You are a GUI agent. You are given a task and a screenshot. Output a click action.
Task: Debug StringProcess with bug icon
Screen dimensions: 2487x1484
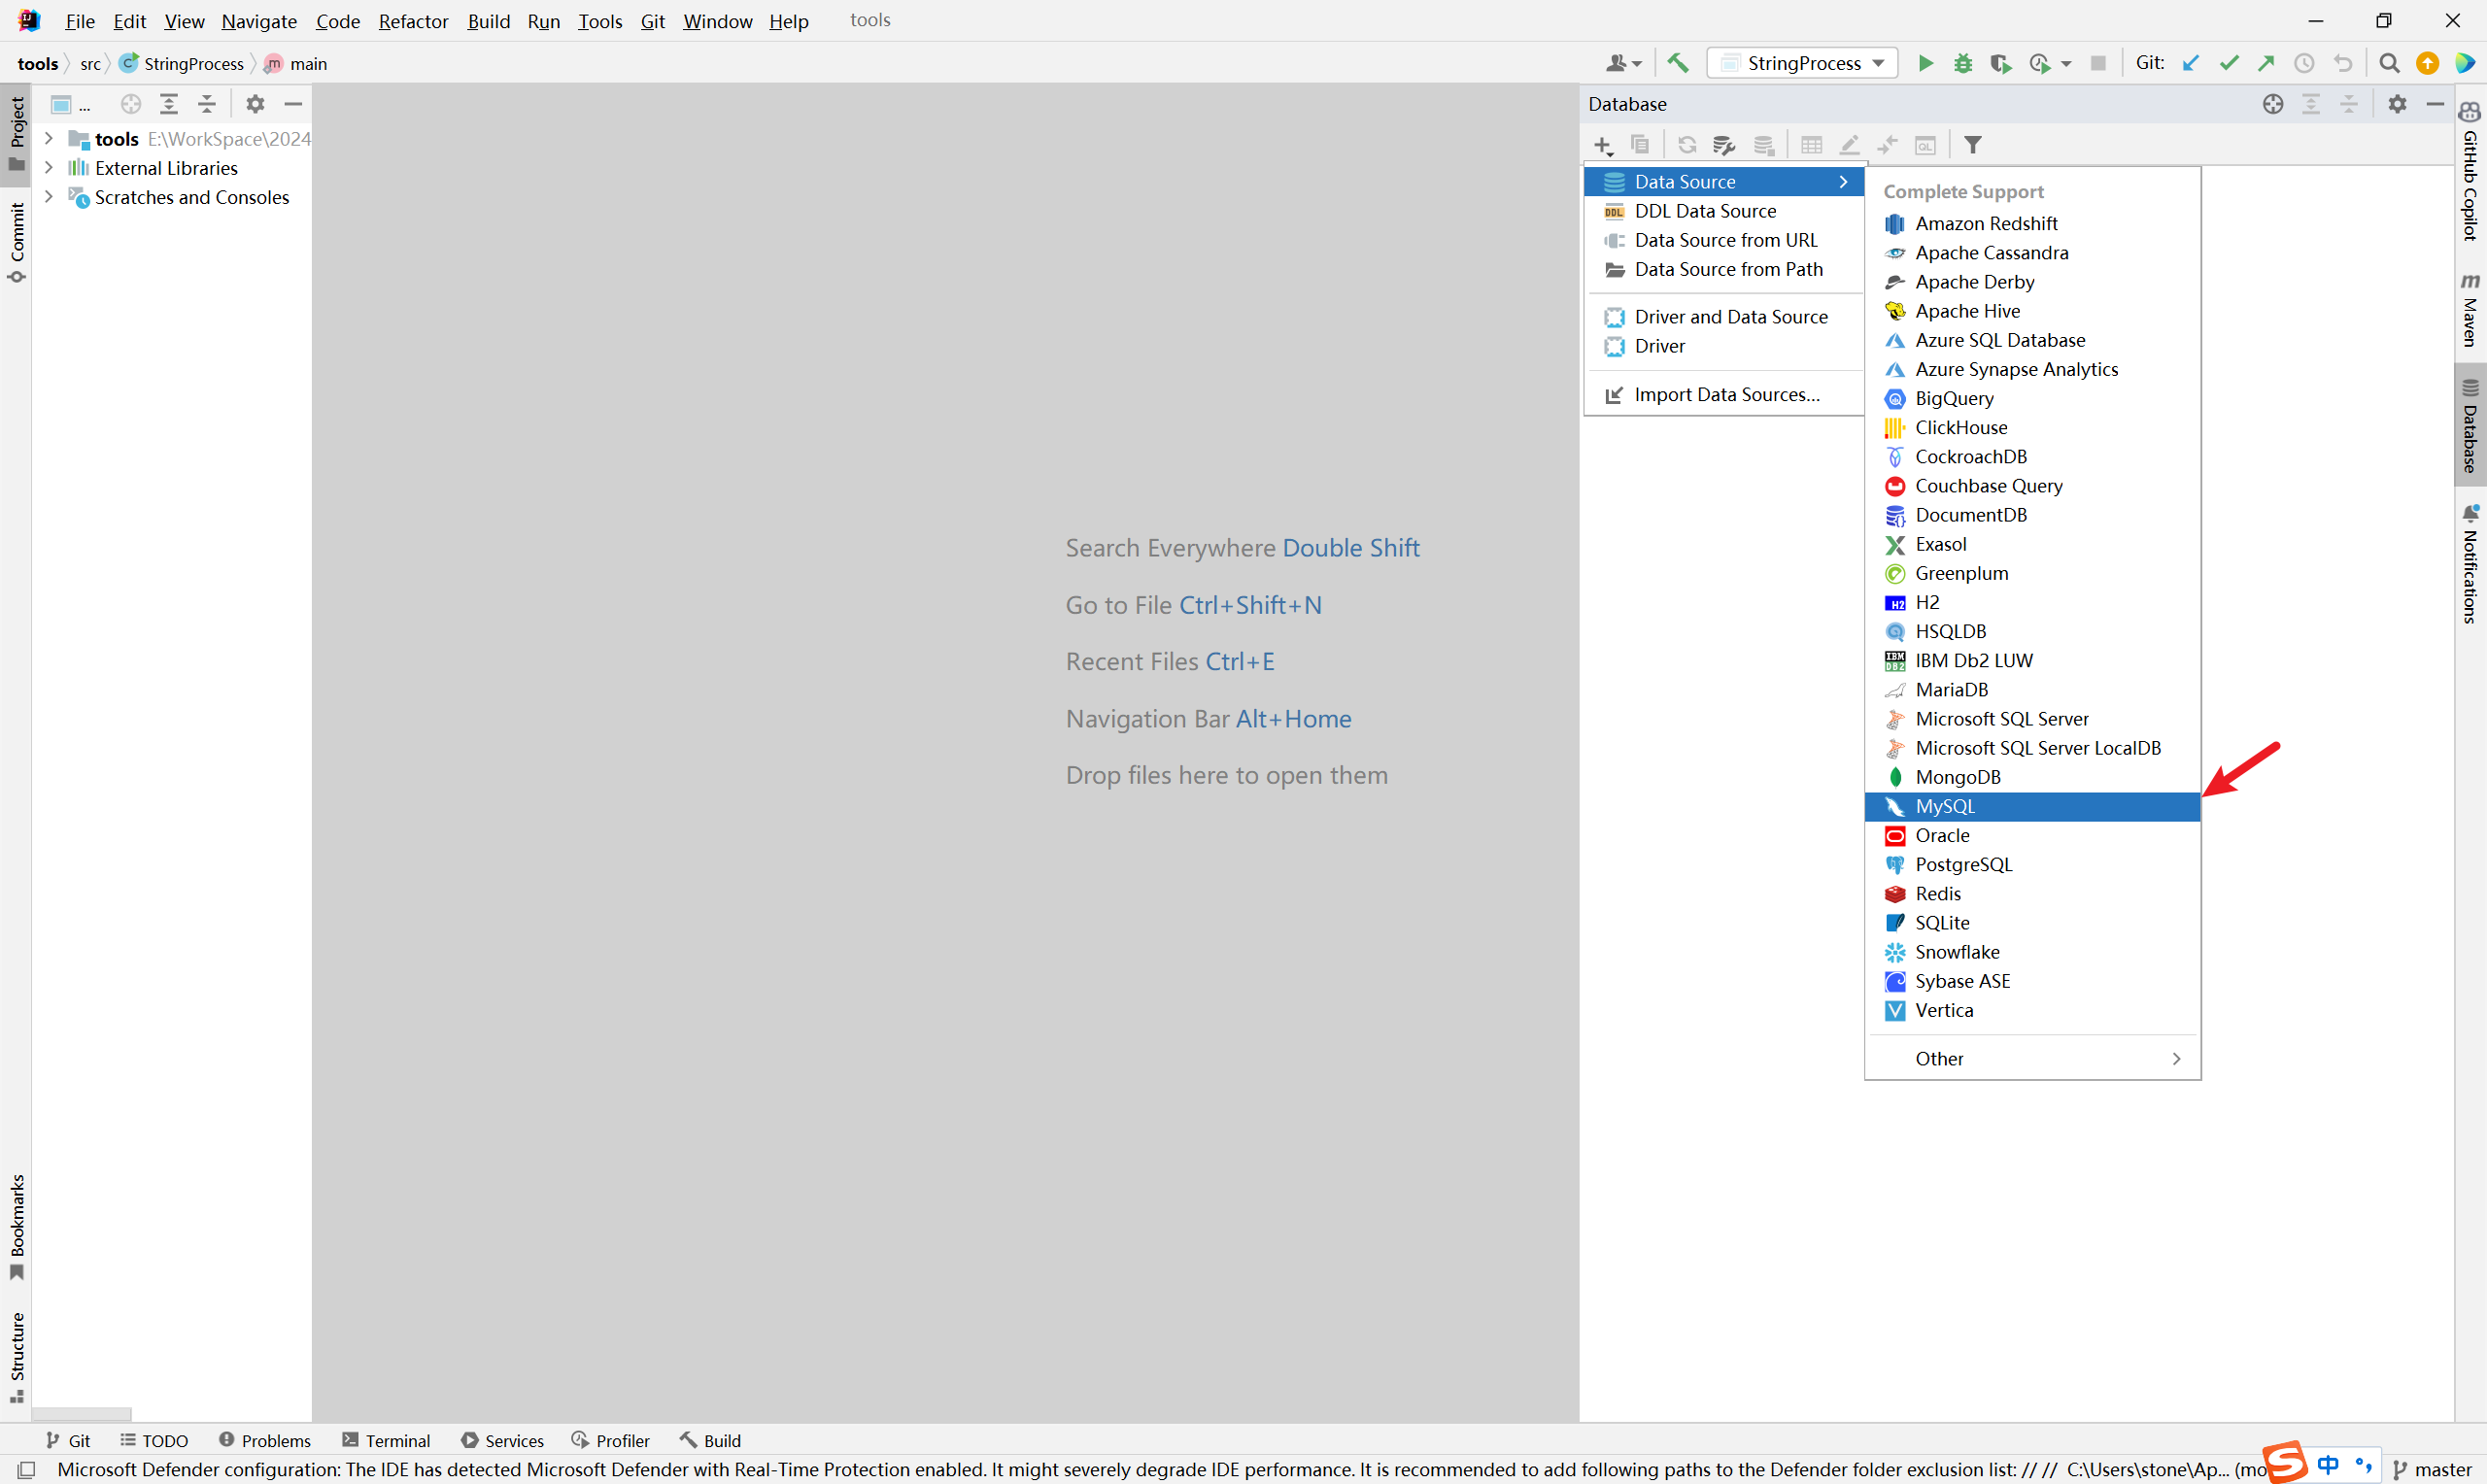point(1963,63)
